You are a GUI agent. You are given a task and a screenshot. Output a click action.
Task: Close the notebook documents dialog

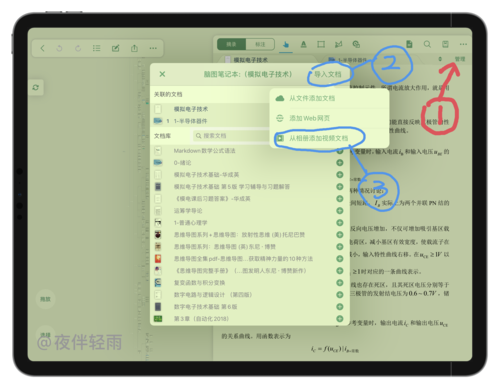(x=162, y=74)
